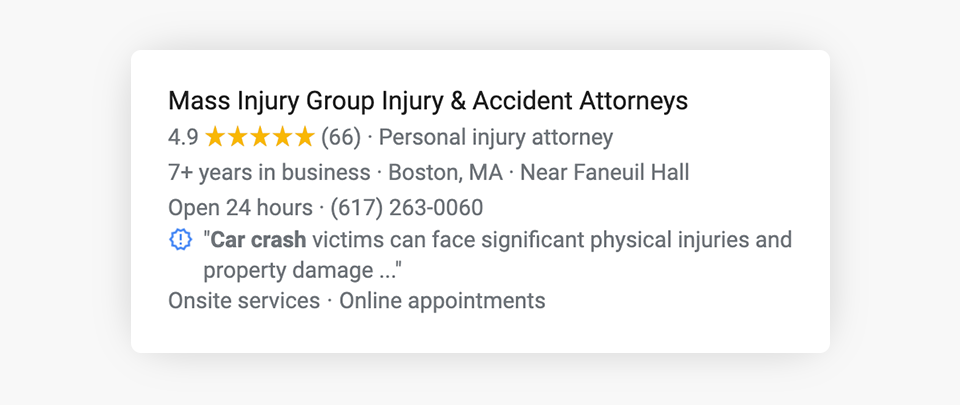This screenshot has width=960, height=405.
Task: Click the Near Faneuil Hall text
Action: (604, 172)
